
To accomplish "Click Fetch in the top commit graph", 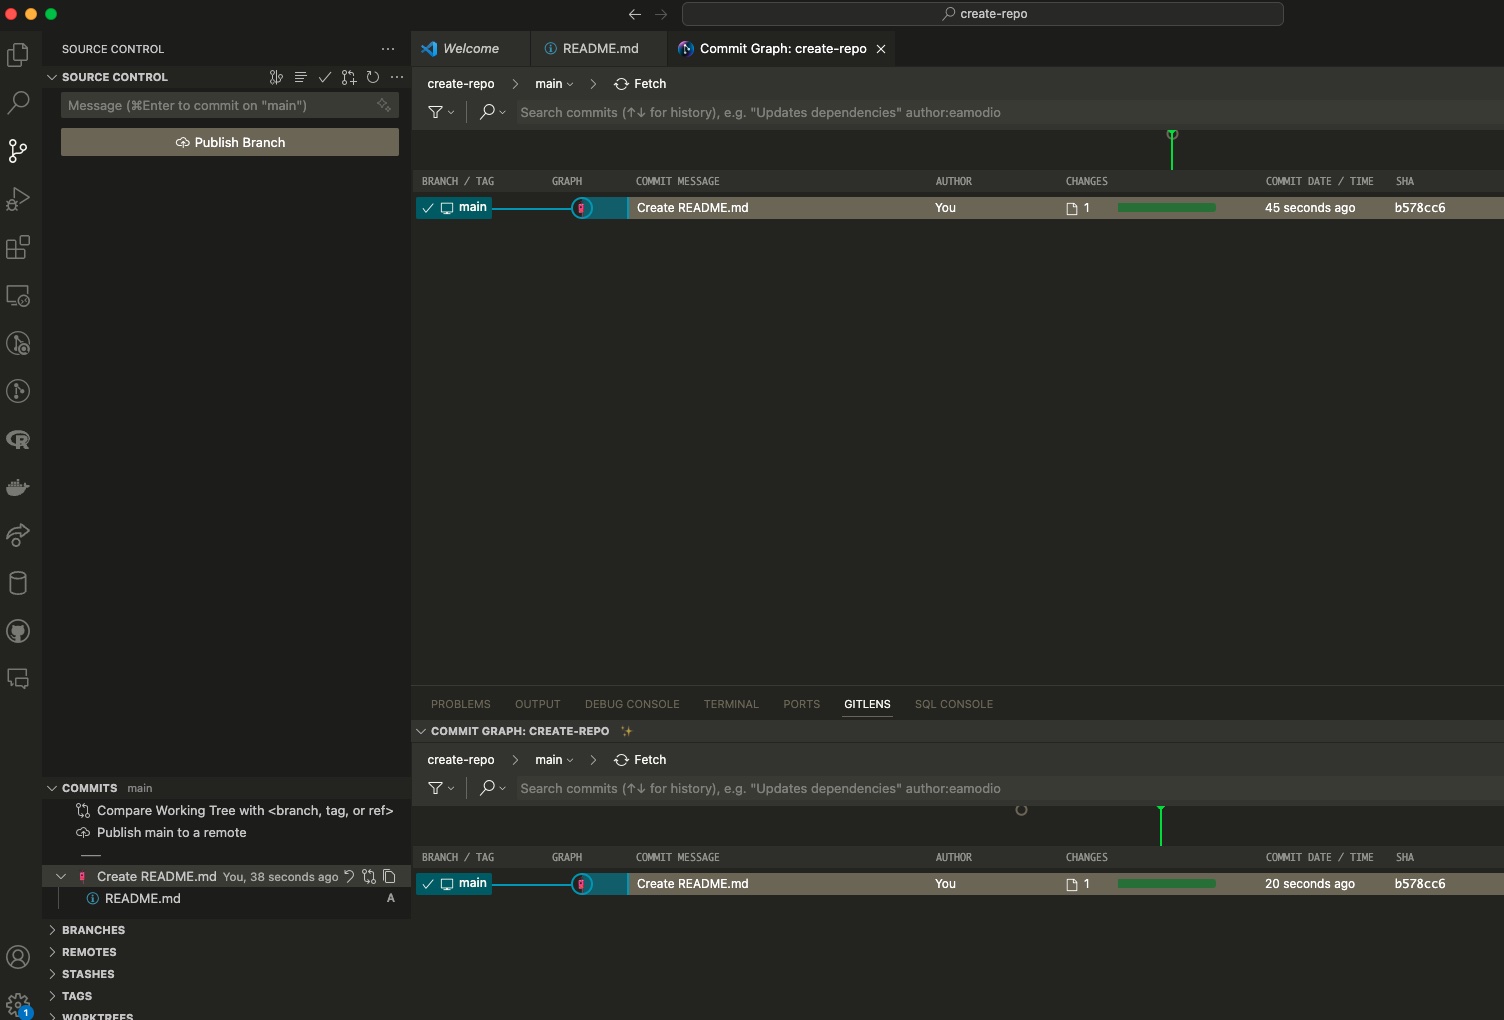I will (640, 84).
